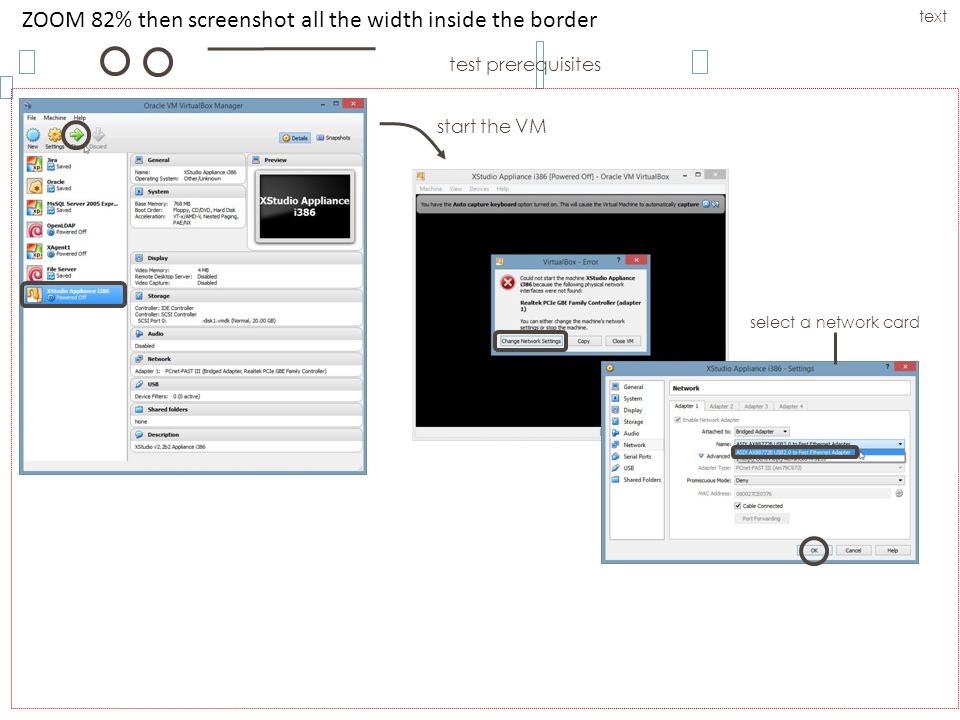Click the Shared folders section icon
The image size is (960, 720).
pyautogui.click(x=139, y=410)
